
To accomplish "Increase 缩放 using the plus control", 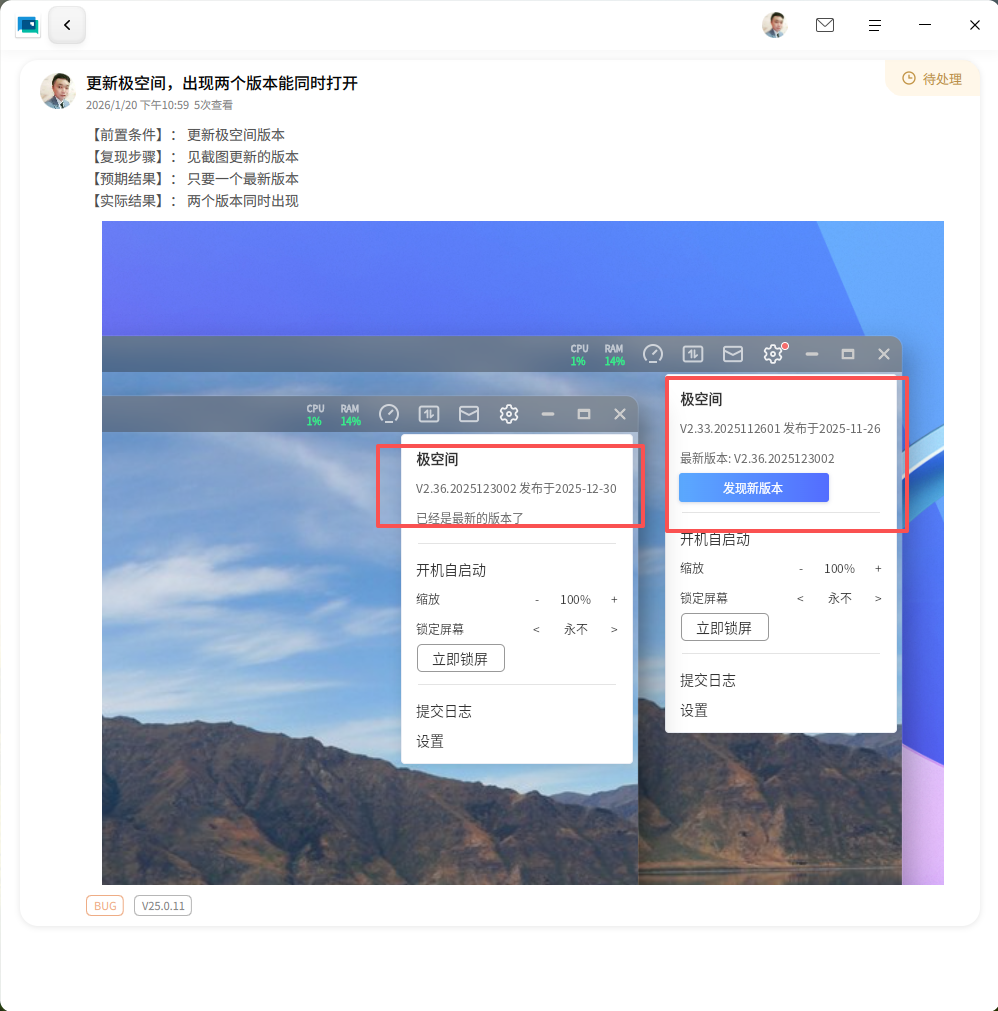I will [878, 568].
